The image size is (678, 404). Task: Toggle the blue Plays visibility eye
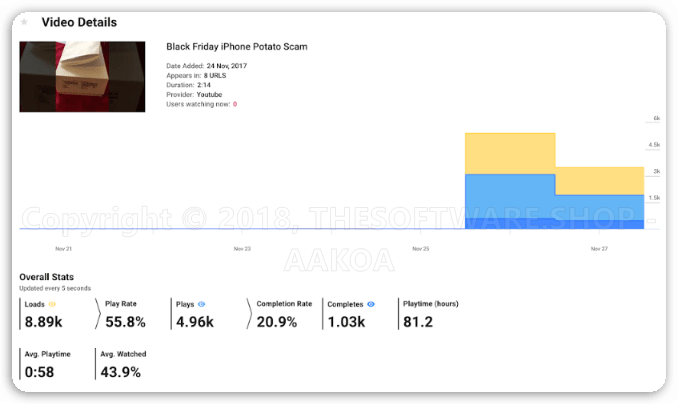pyautogui.click(x=202, y=303)
